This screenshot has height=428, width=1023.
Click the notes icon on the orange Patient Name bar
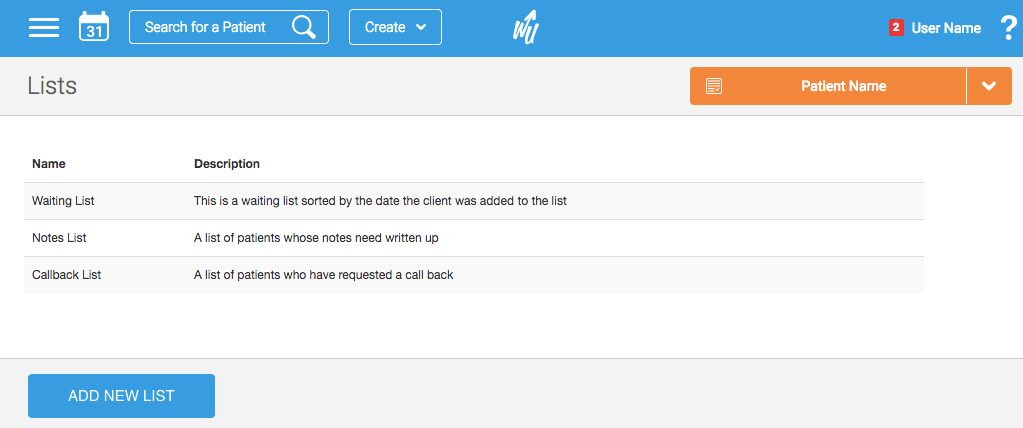pyautogui.click(x=714, y=86)
